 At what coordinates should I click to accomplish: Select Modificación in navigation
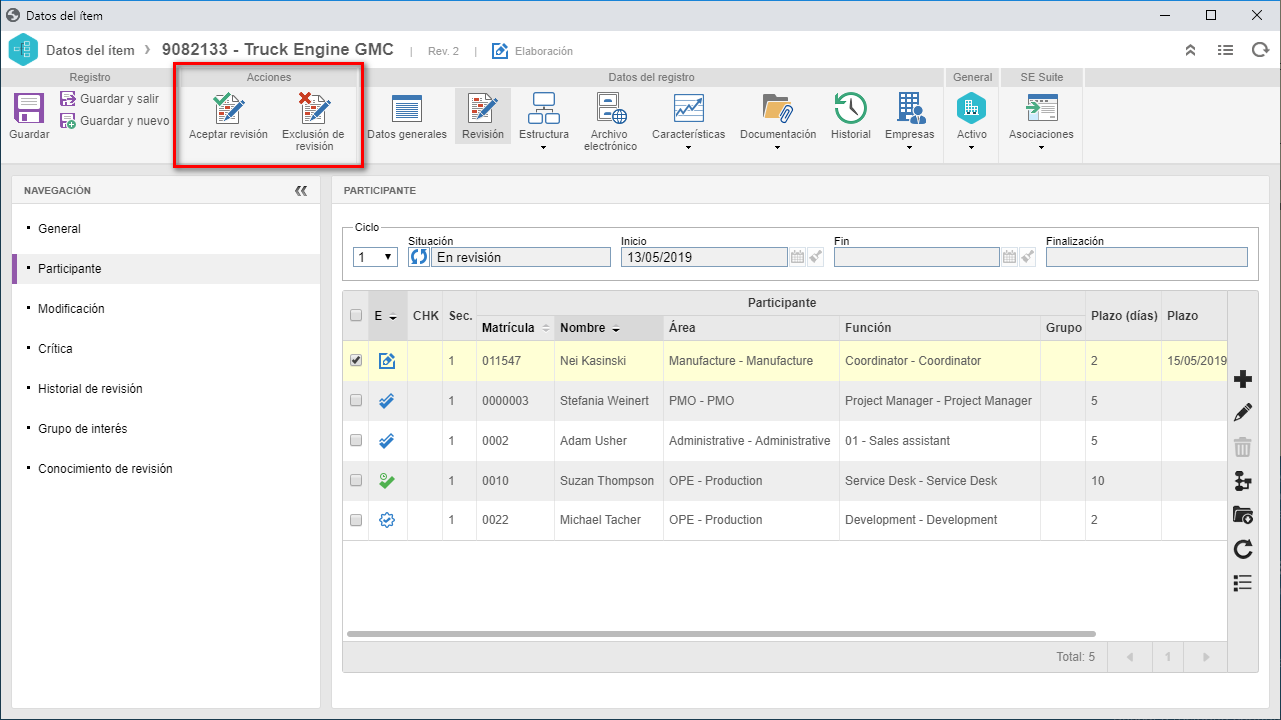coord(71,309)
